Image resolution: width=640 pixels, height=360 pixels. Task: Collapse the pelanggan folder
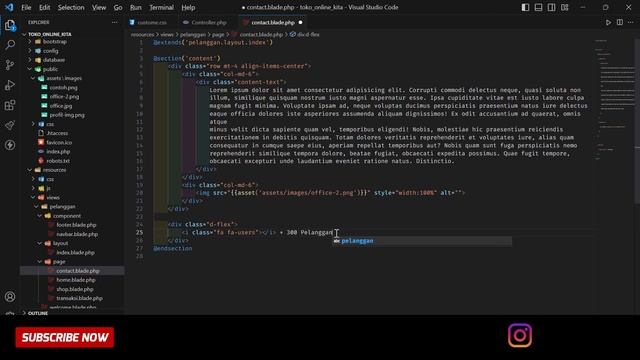pyautogui.click(x=62, y=207)
